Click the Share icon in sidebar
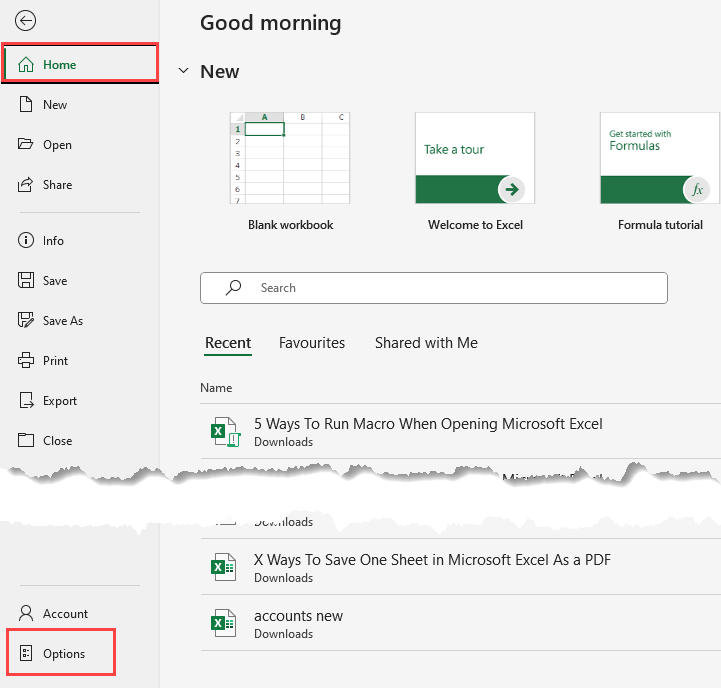721x688 pixels. point(25,184)
